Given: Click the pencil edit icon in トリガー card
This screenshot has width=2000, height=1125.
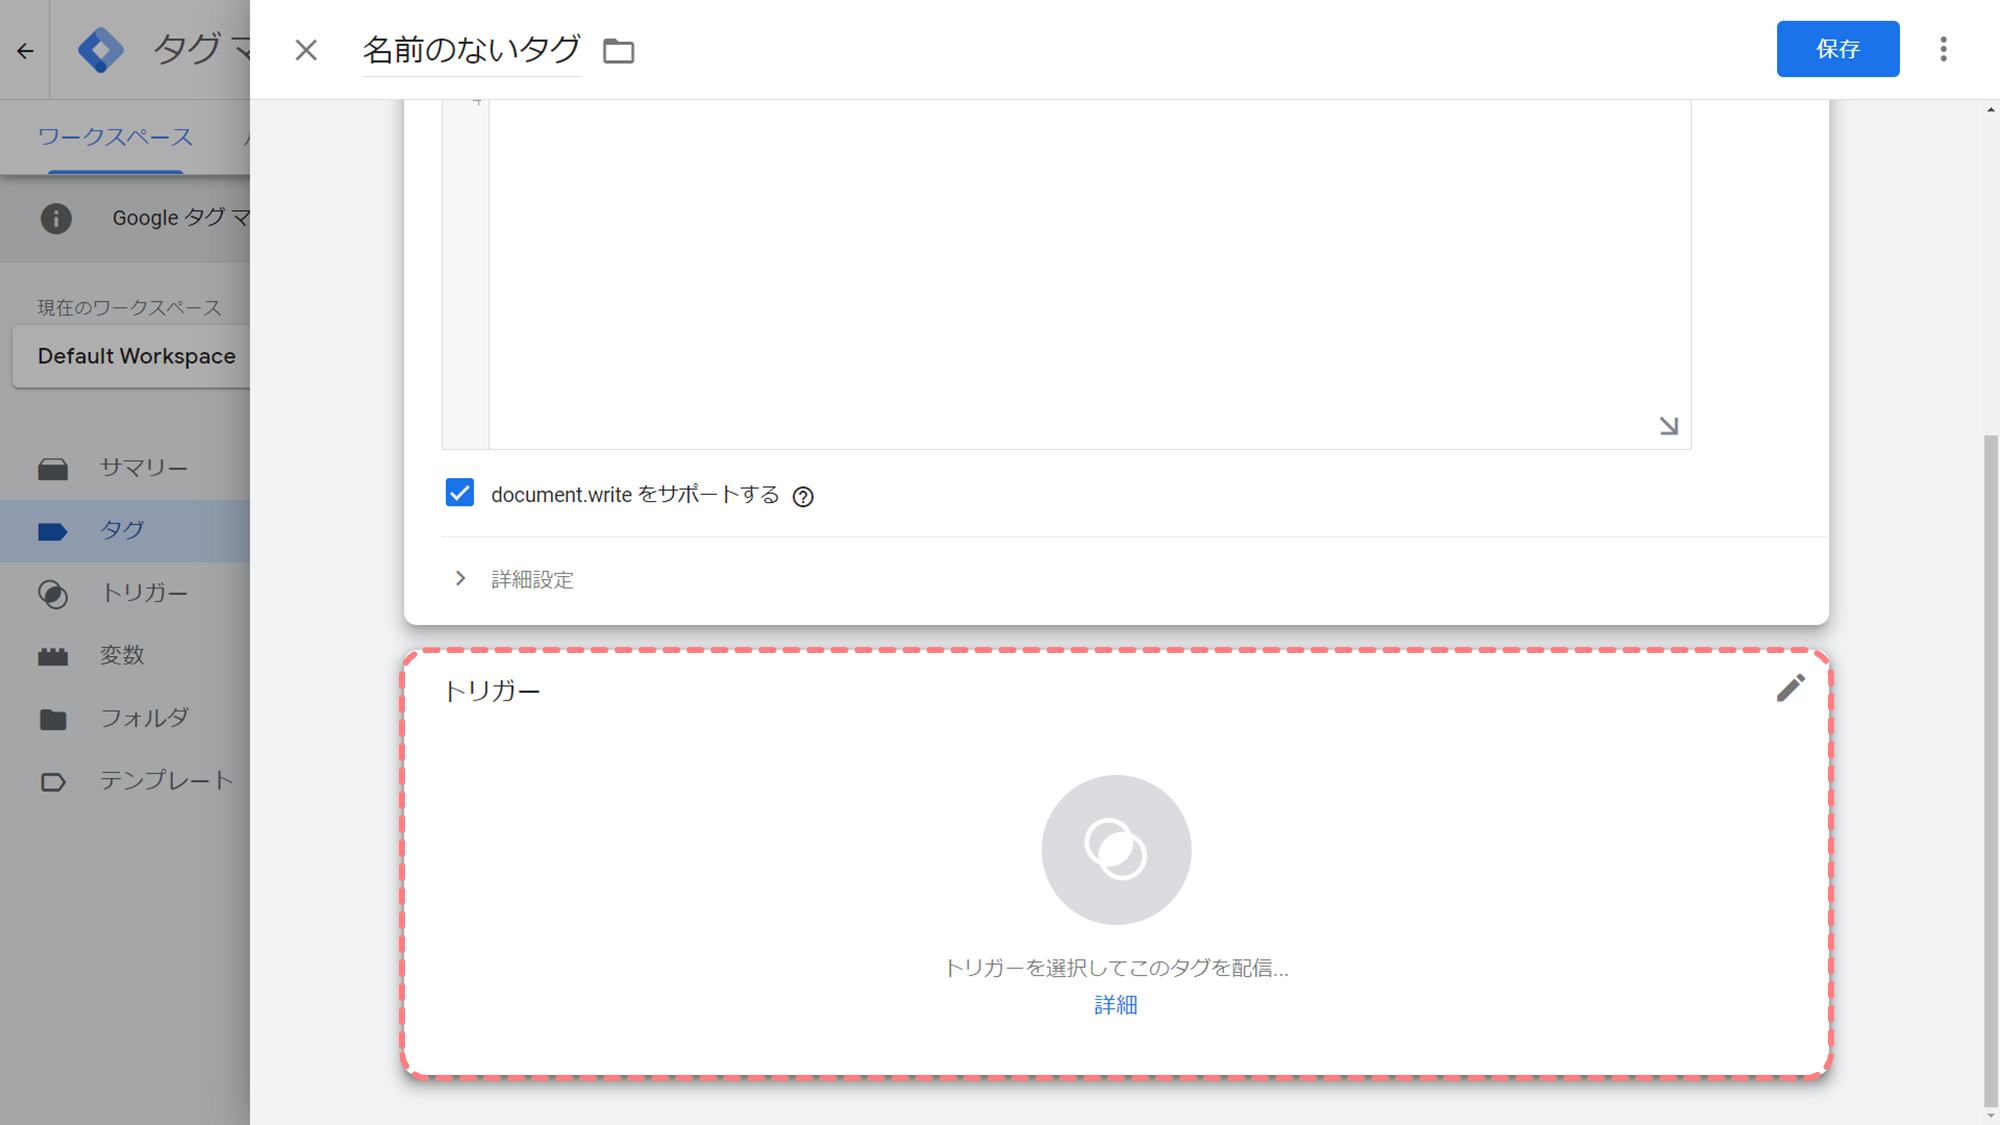Looking at the screenshot, I should (x=1790, y=688).
